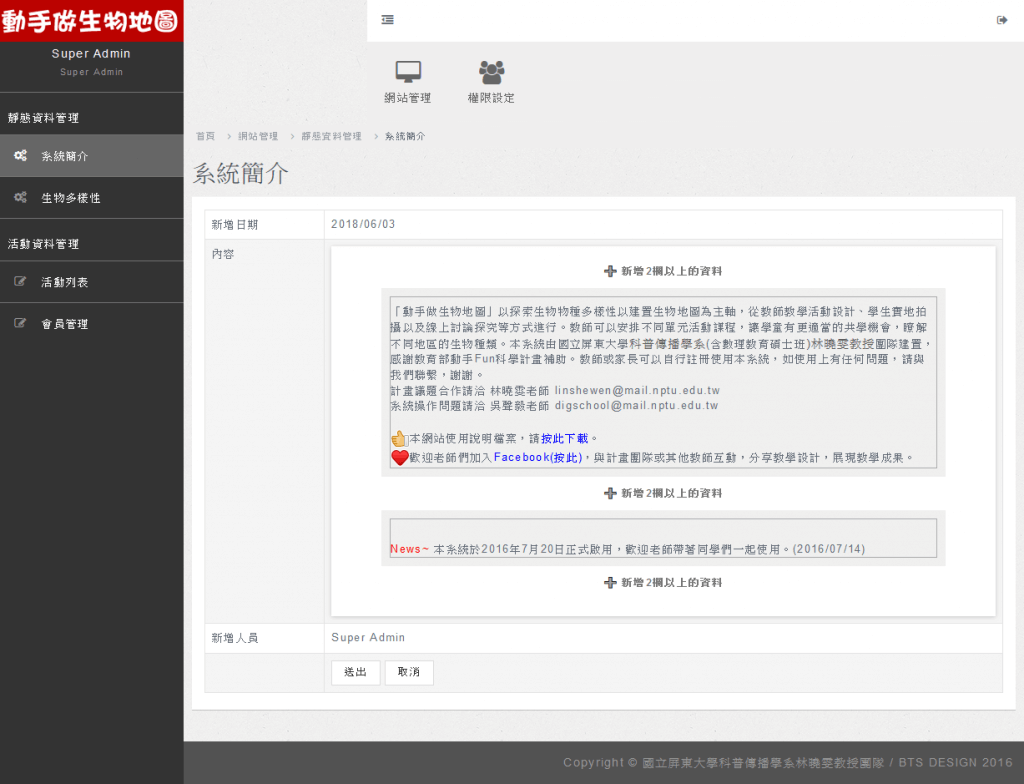Click 靜態資料管理 breadcrumb link
The width and height of the screenshot is (1024, 784).
point(331,136)
